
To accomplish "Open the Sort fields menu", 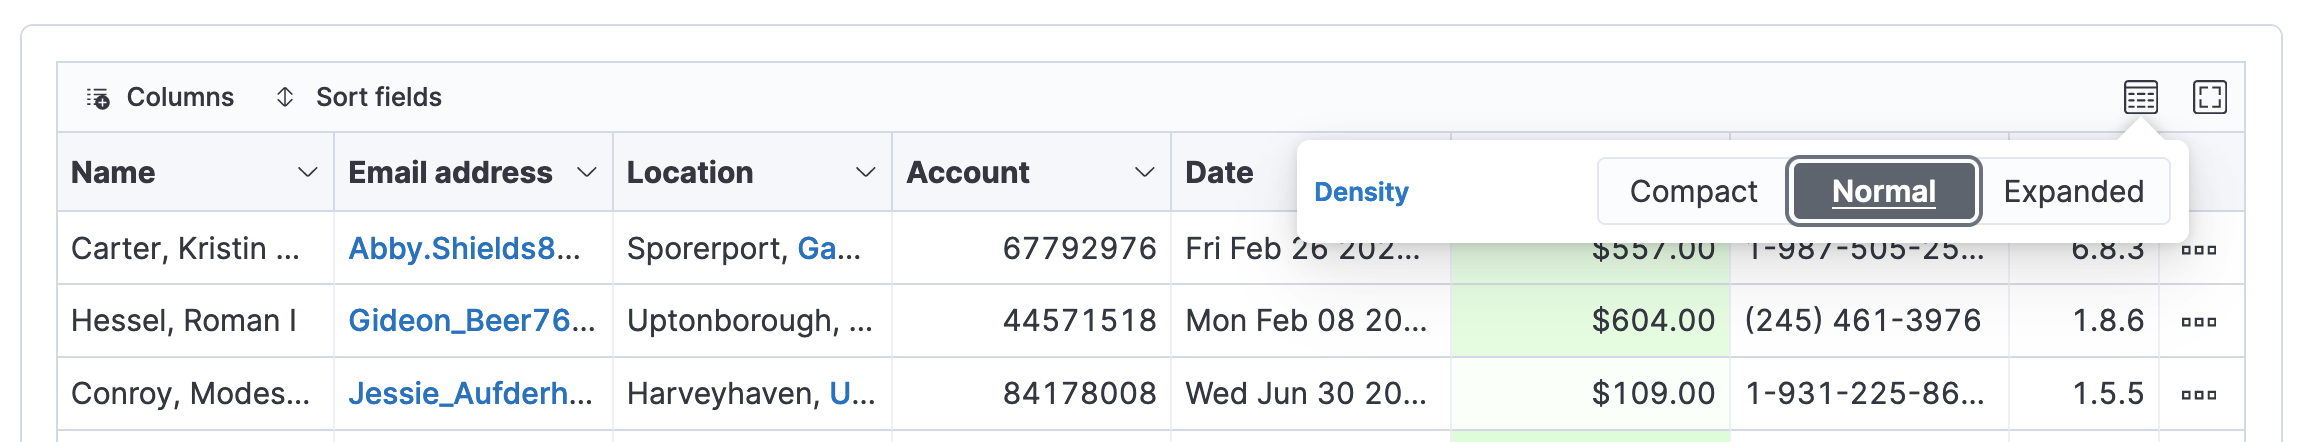I will (358, 97).
